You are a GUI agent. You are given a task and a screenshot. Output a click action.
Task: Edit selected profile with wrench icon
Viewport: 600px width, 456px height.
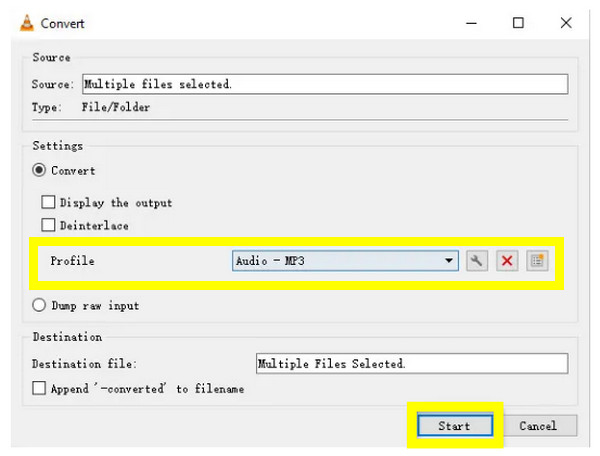point(477,261)
